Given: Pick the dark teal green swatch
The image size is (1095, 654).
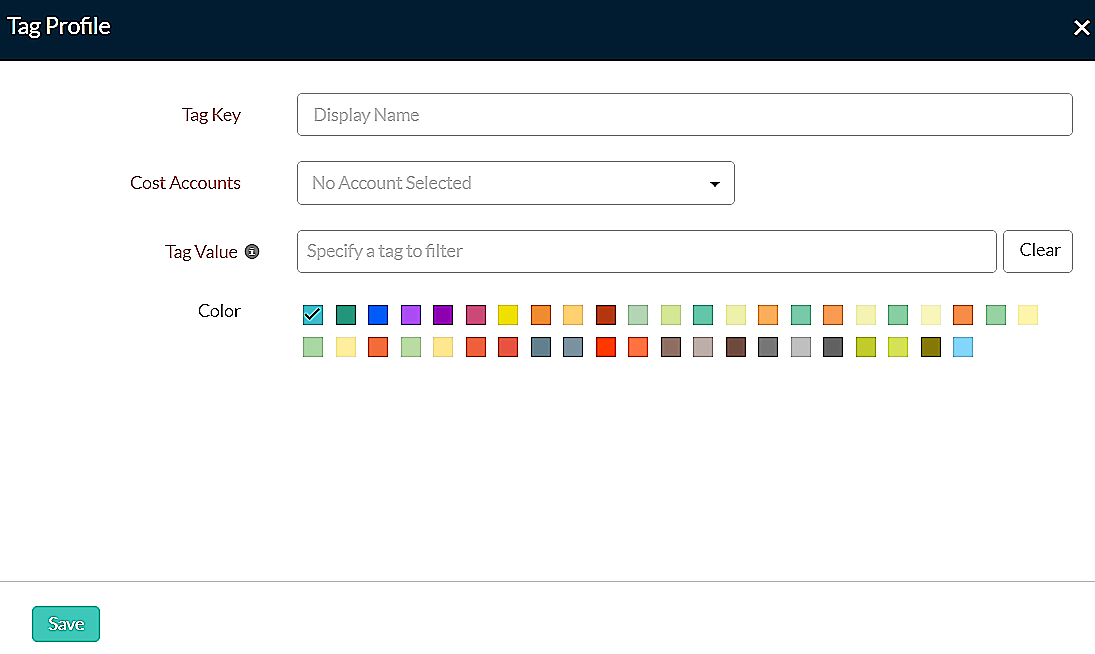Looking at the screenshot, I should pyautogui.click(x=346, y=315).
